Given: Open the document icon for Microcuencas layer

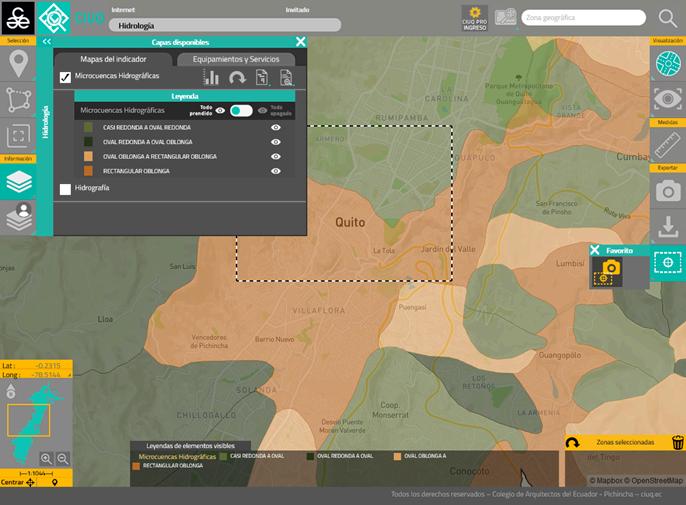Looking at the screenshot, I should [x=262, y=78].
